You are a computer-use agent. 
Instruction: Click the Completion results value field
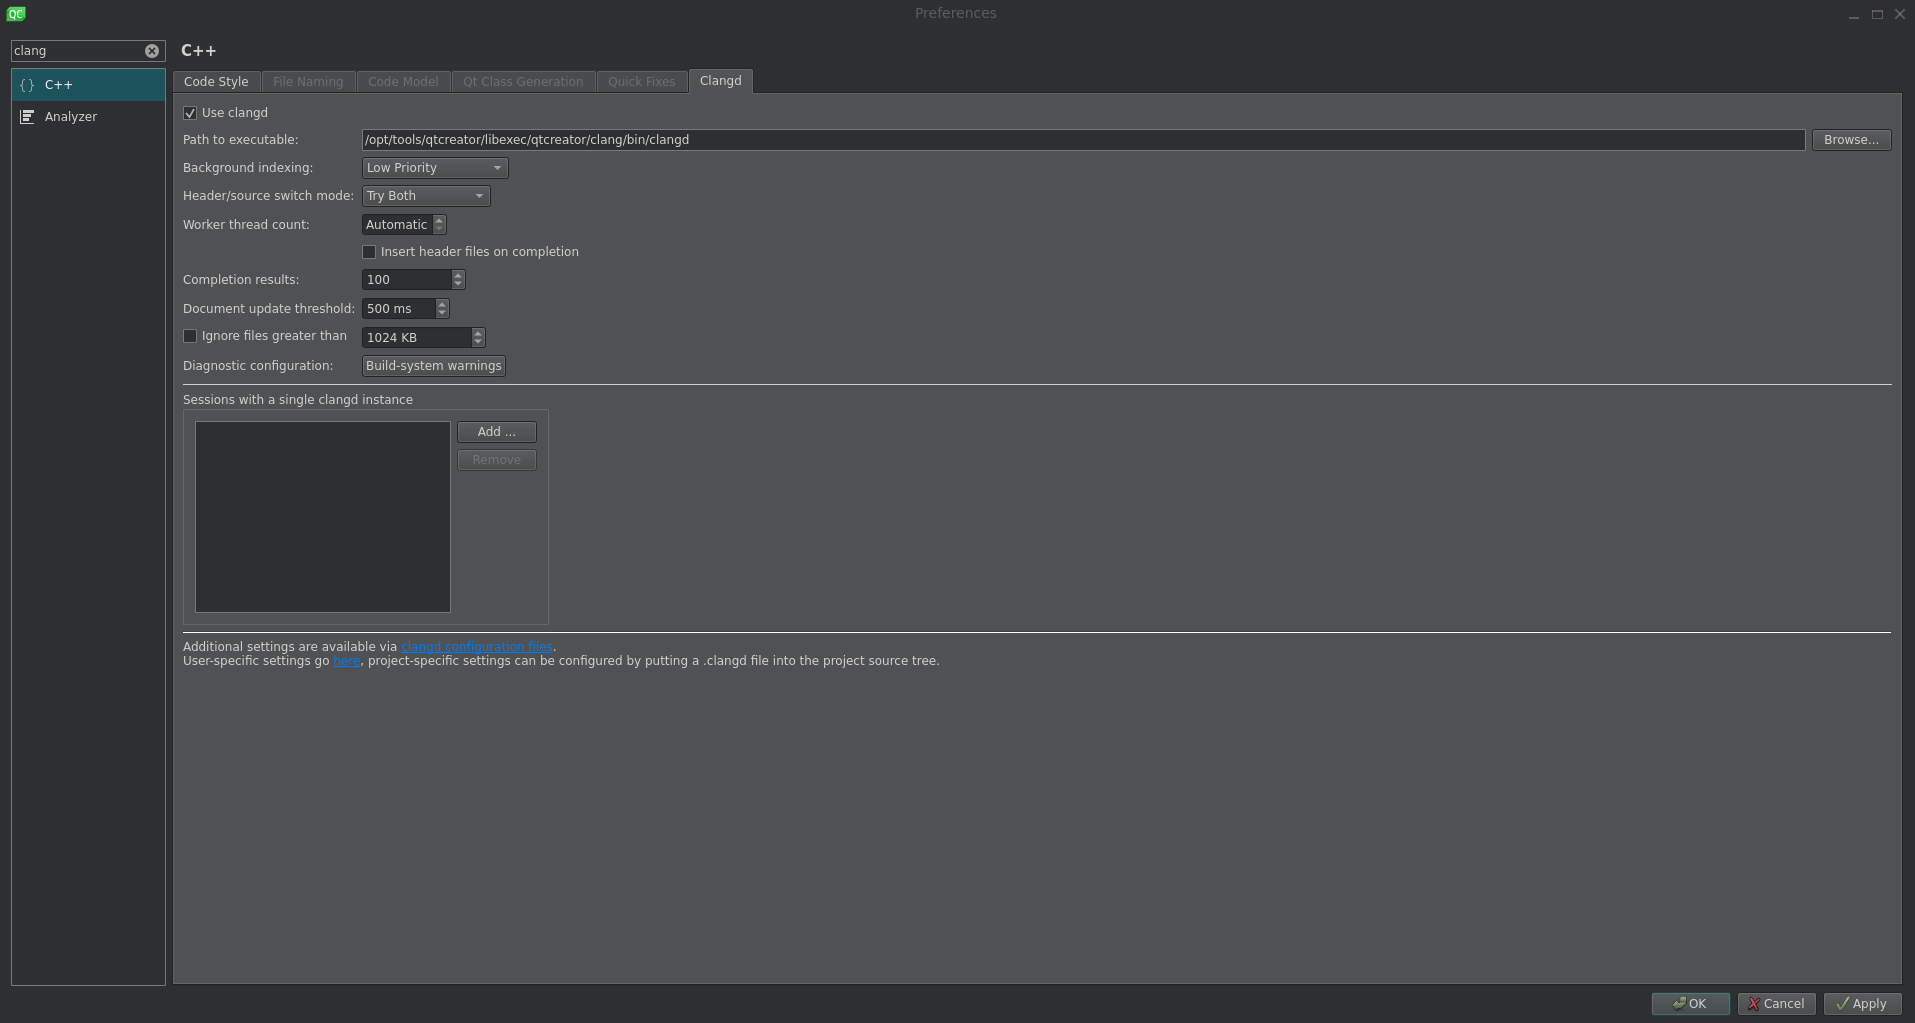407,280
